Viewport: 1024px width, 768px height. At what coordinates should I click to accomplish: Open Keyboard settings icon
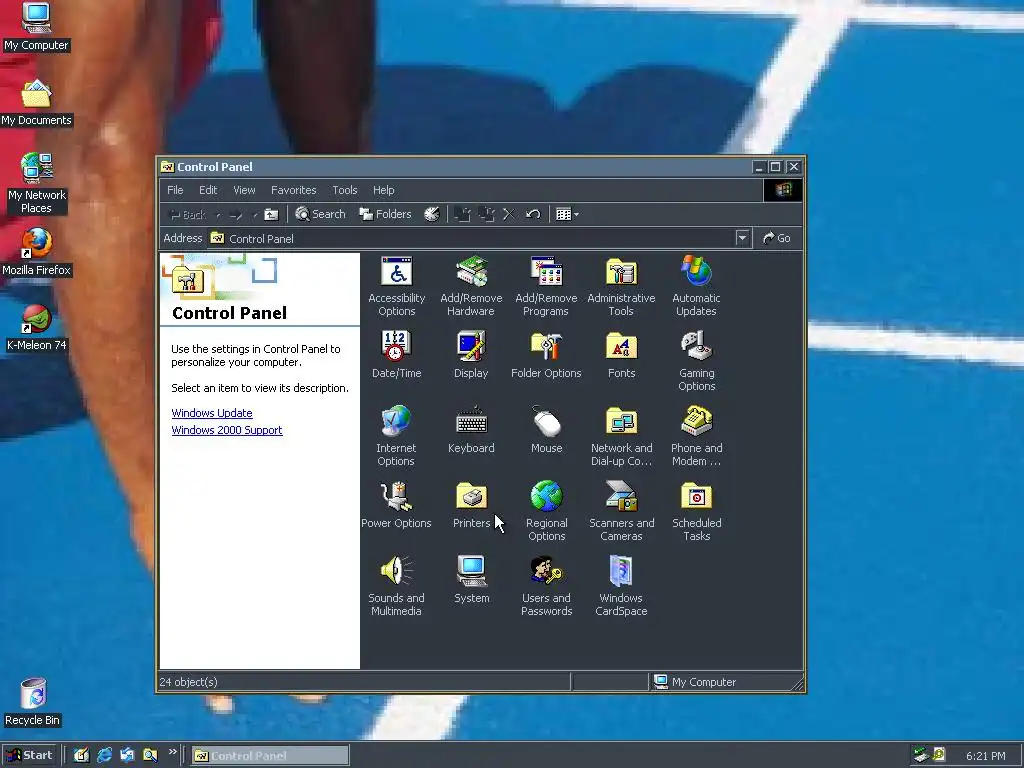[x=471, y=430]
